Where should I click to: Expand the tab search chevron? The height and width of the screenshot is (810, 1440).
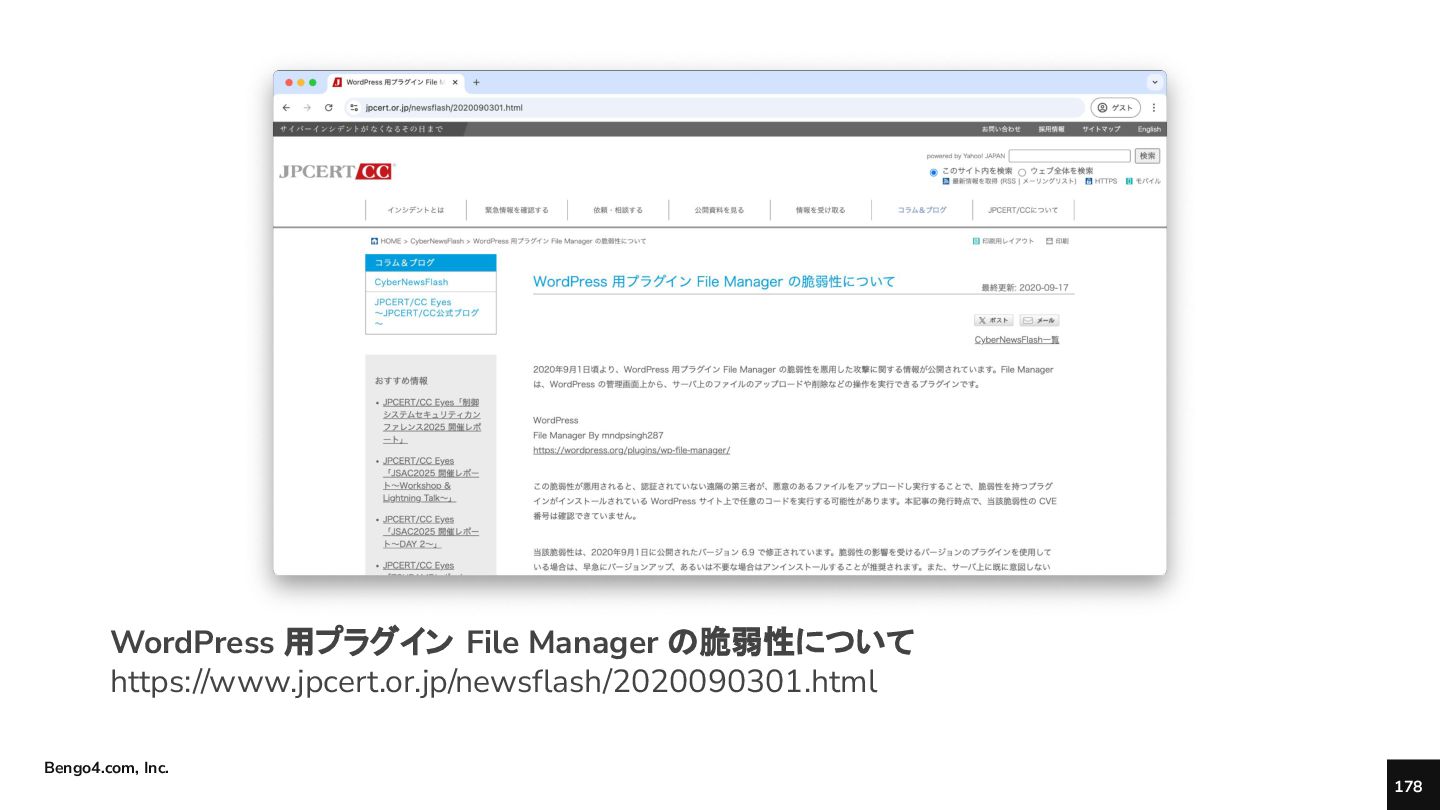click(1155, 82)
